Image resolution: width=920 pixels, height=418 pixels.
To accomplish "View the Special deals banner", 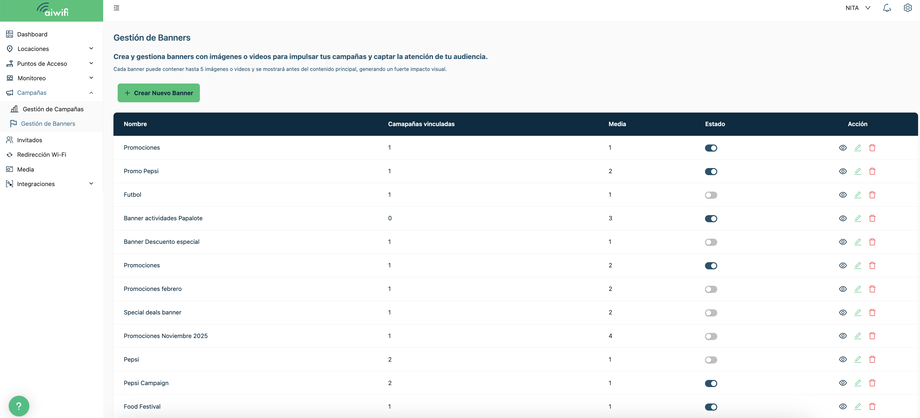I will pyautogui.click(x=843, y=312).
